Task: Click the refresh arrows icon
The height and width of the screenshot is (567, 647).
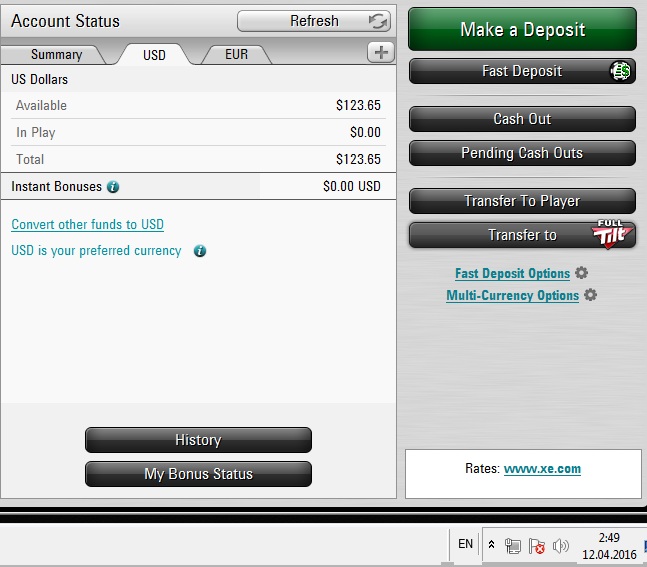Action: 378,21
